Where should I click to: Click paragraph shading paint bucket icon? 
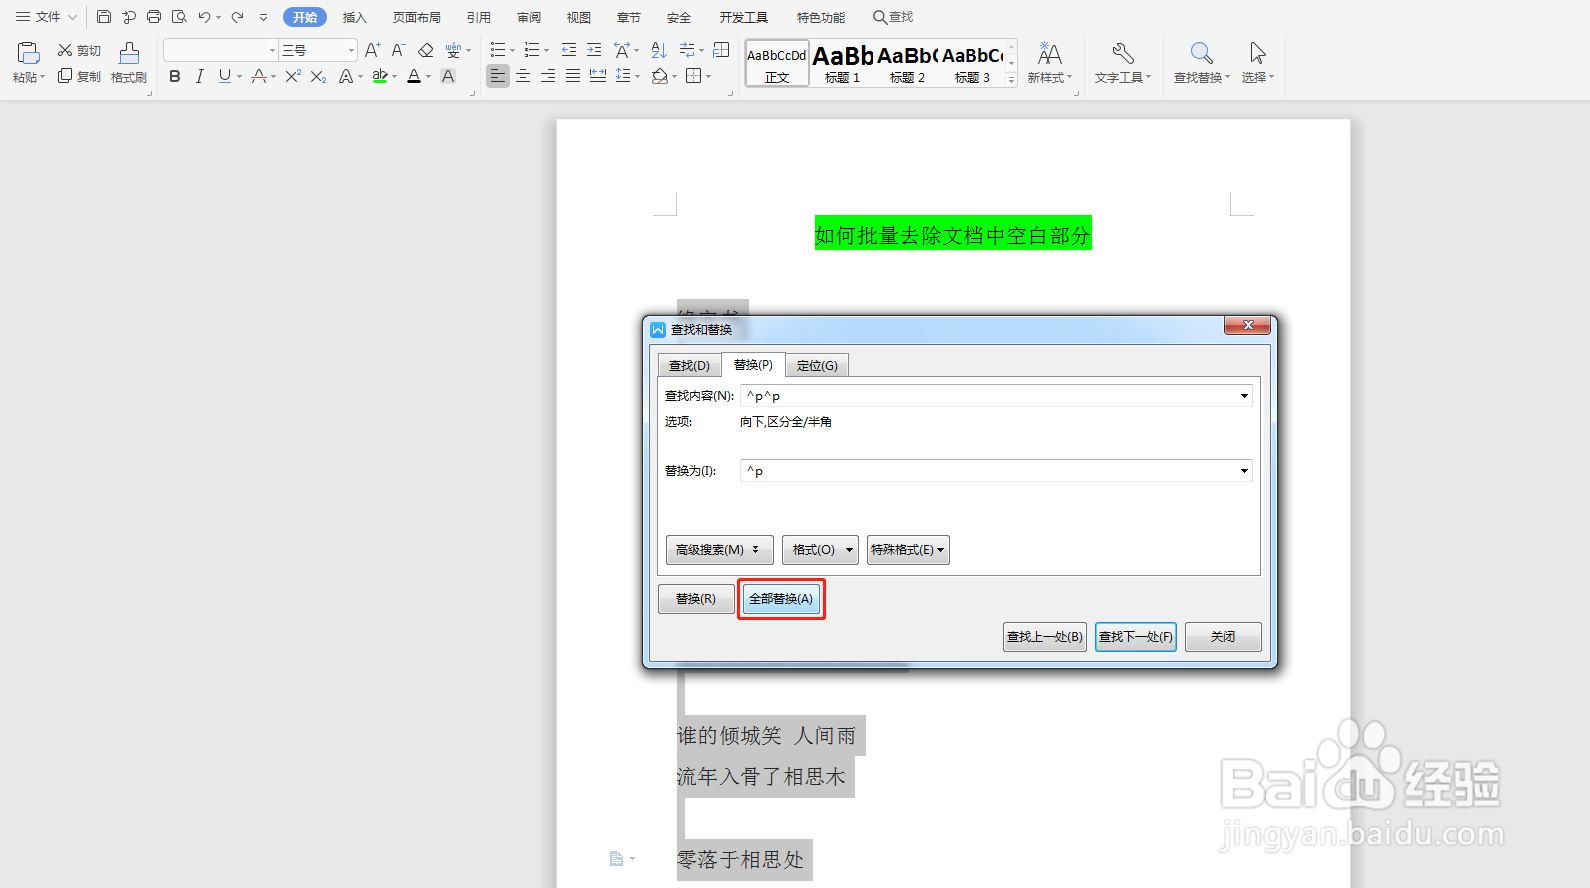[659, 76]
